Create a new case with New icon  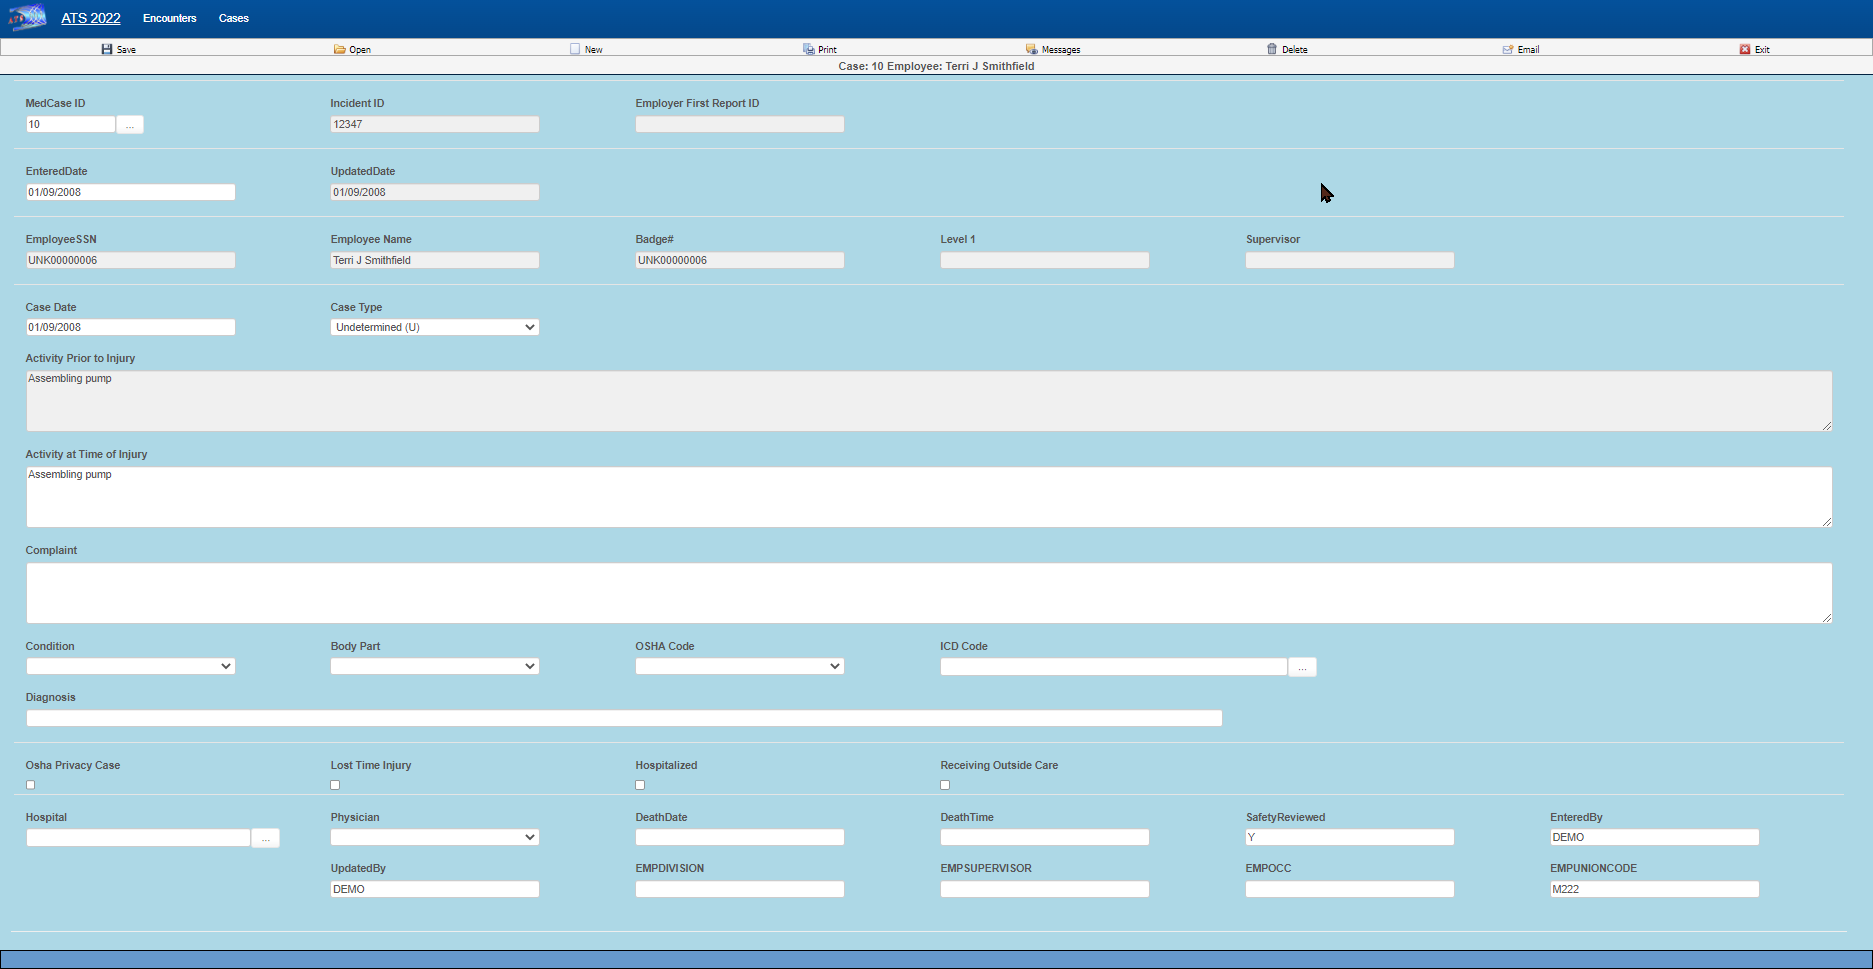coord(575,49)
